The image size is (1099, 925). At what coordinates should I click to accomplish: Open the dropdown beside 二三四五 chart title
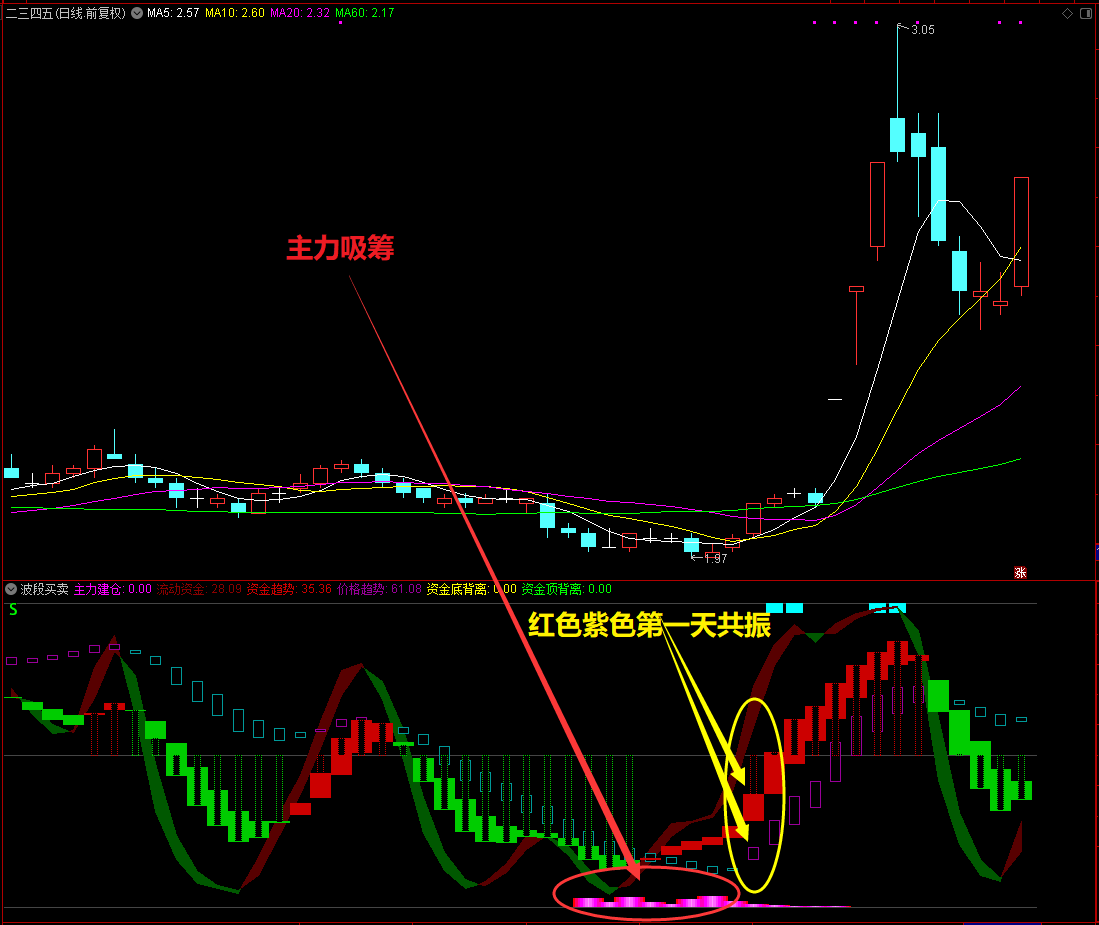137,13
